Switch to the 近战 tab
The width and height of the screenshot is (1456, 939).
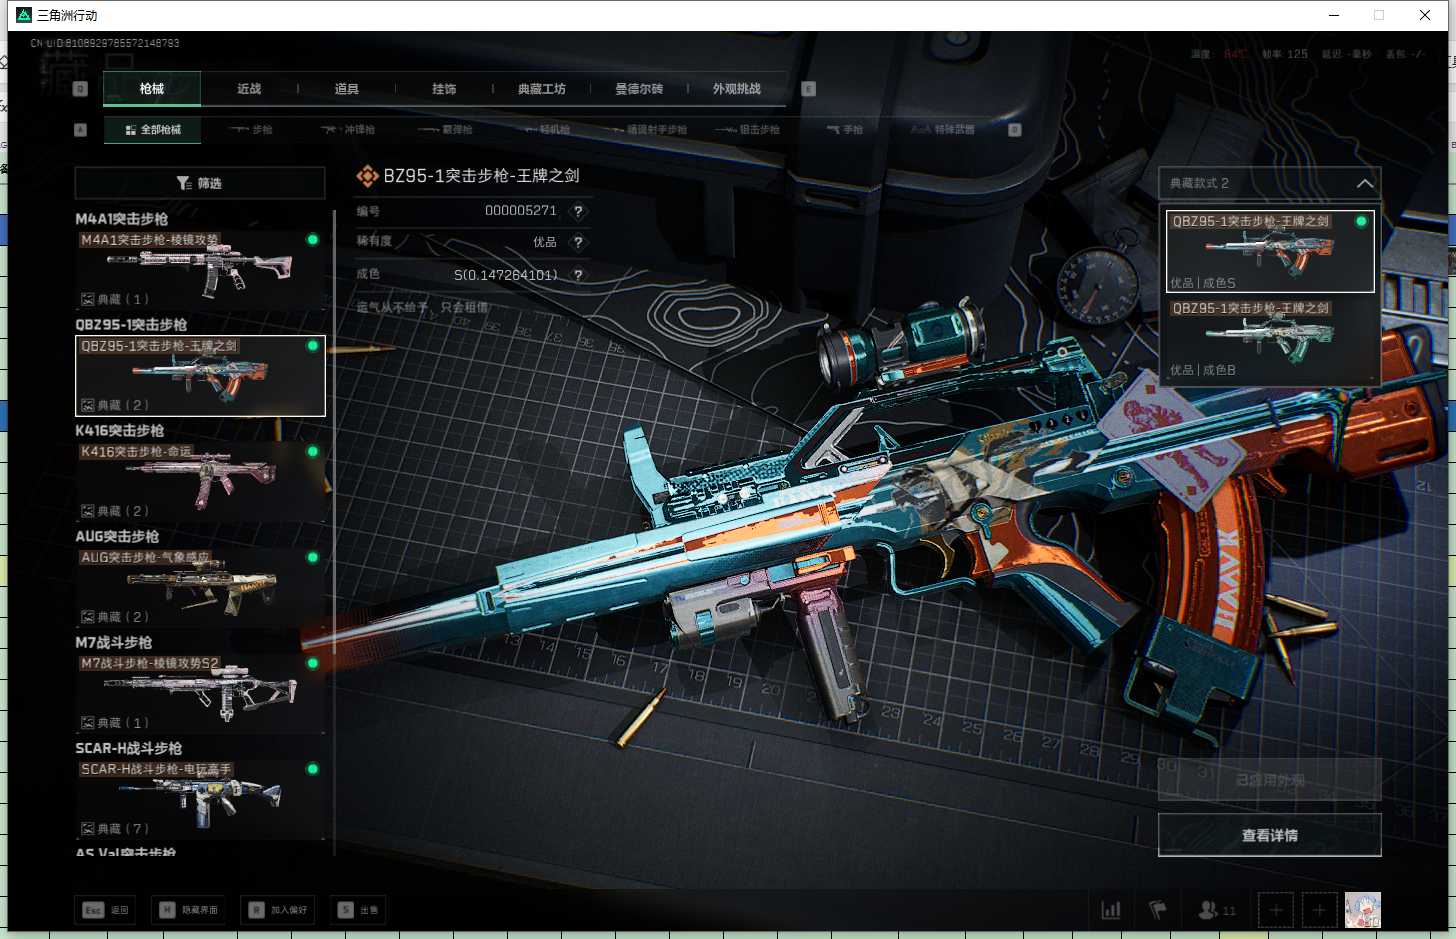point(249,89)
